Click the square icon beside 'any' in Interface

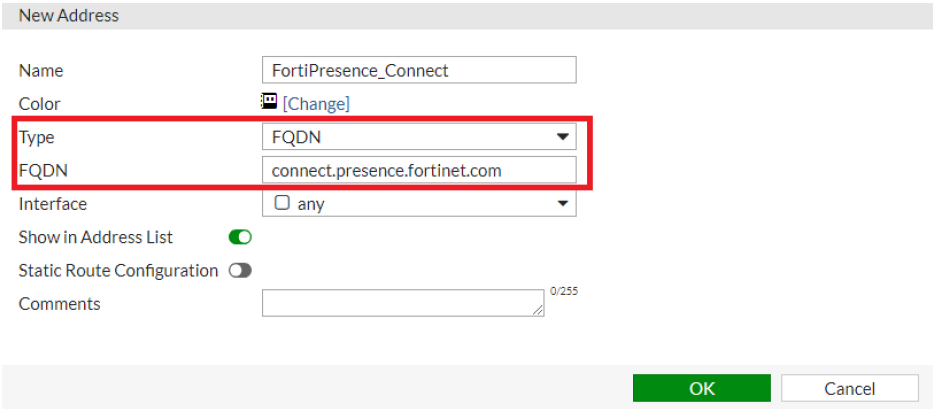(x=282, y=203)
